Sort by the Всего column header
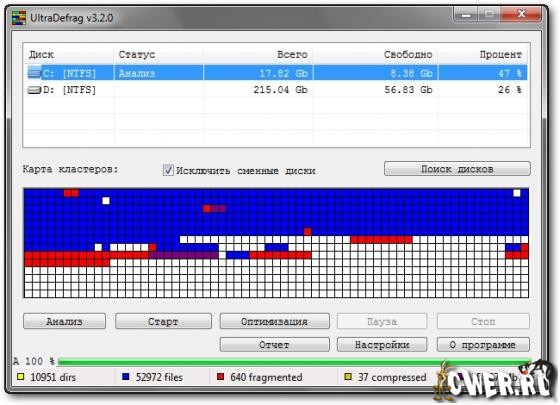The width and height of the screenshot is (560, 405). click(x=258, y=55)
